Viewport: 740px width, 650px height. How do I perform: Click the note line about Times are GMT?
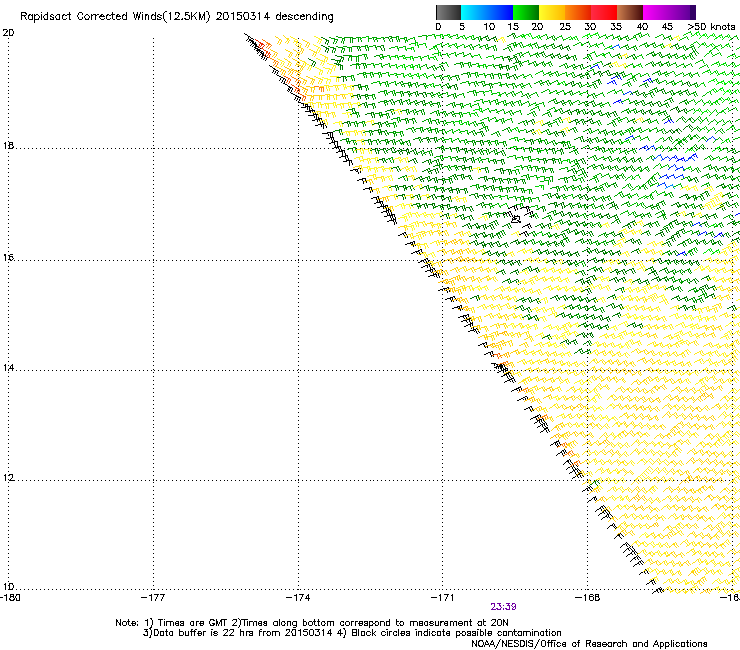(x=312, y=623)
